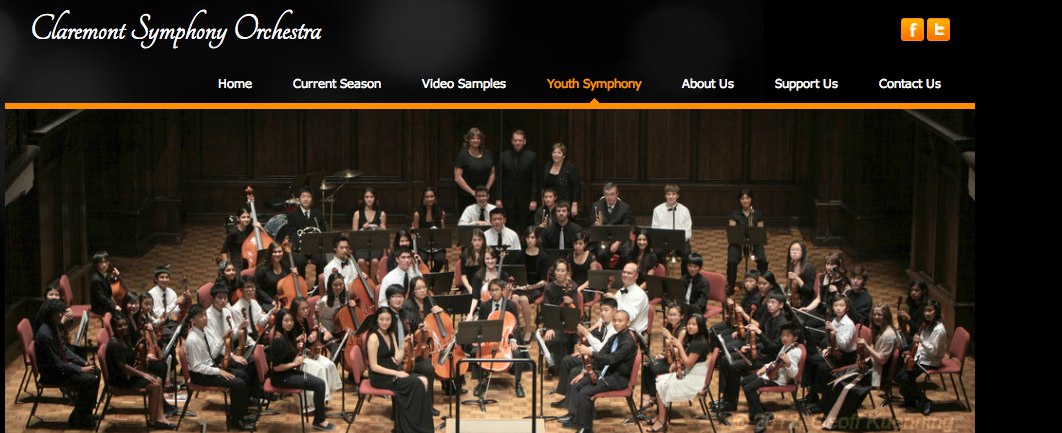
Task: Open the Twitter feed via orange icon
Action: 938,30
